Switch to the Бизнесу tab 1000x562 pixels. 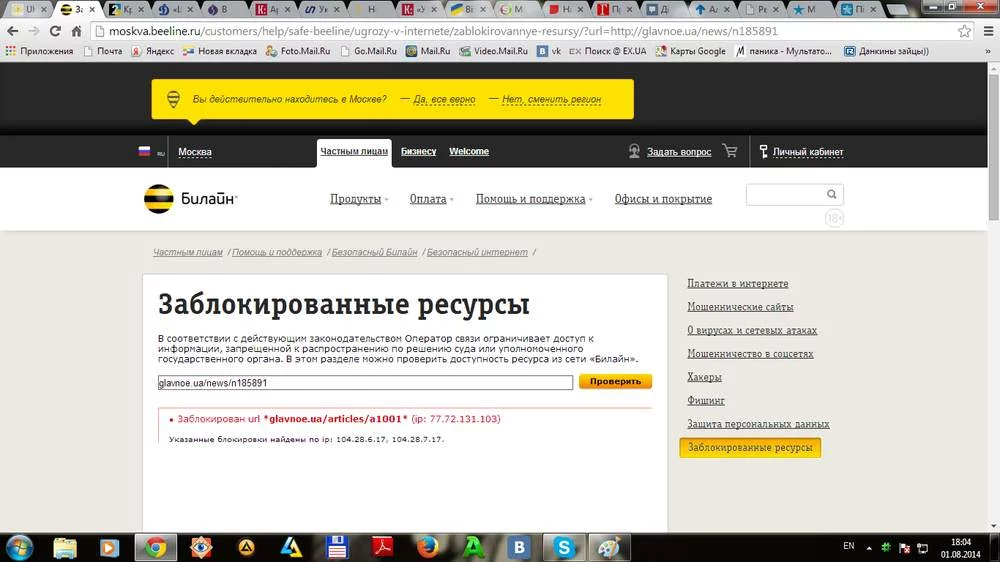pyautogui.click(x=418, y=152)
